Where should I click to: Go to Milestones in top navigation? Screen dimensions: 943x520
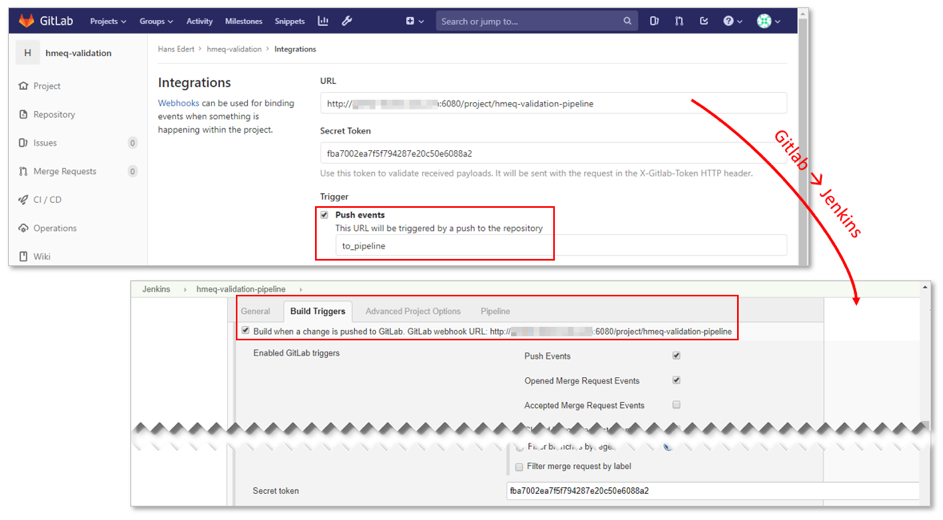243,21
